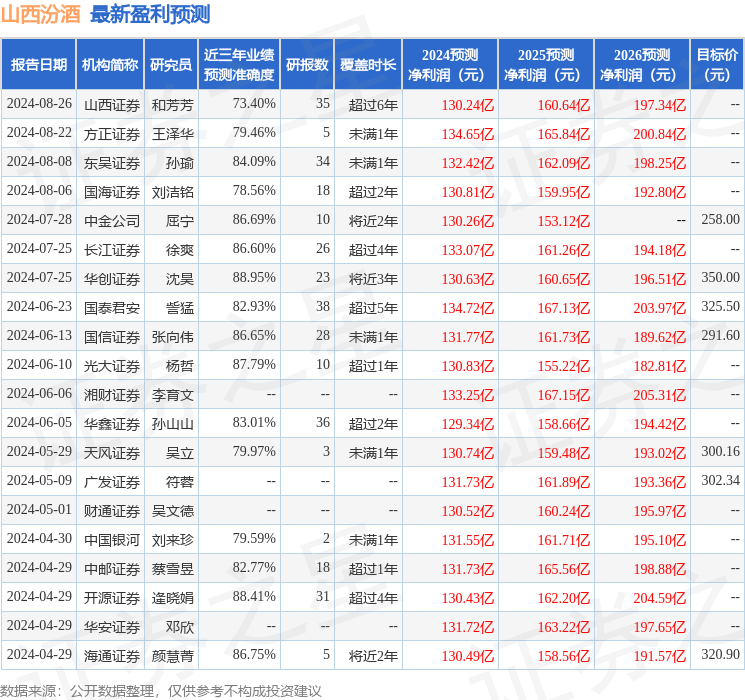745x700 pixels.
Task: Select the 华安证券 institution cell
Action: coord(112,627)
